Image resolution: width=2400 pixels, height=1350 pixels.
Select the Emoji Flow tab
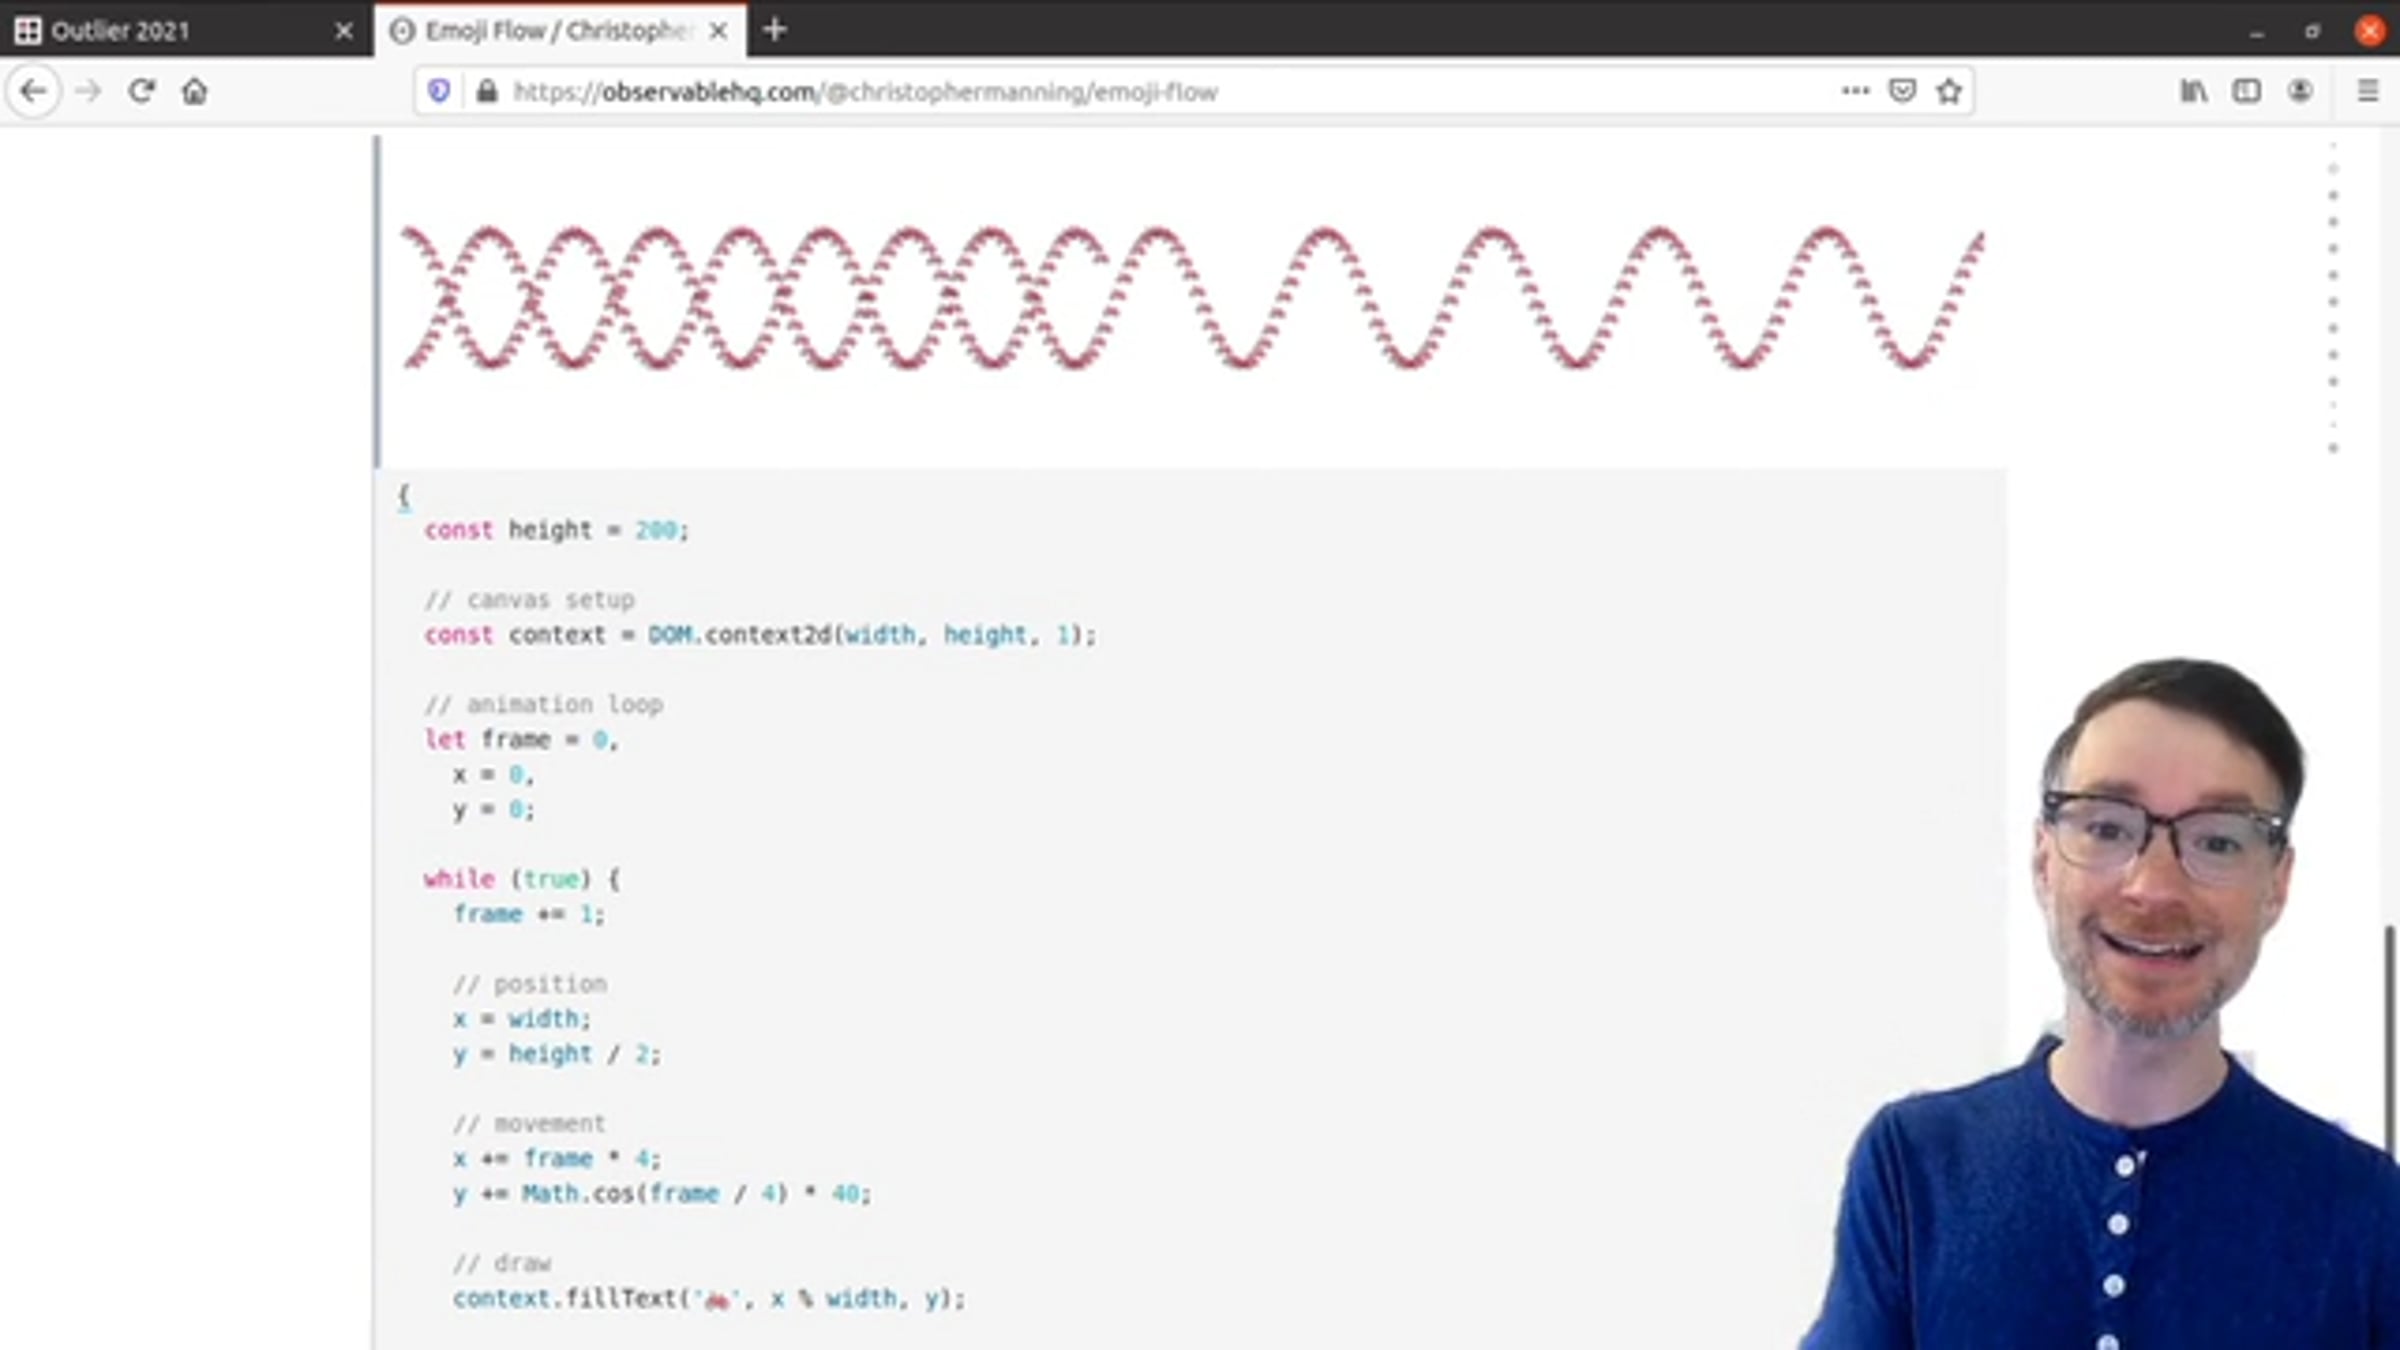click(x=555, y=31)
